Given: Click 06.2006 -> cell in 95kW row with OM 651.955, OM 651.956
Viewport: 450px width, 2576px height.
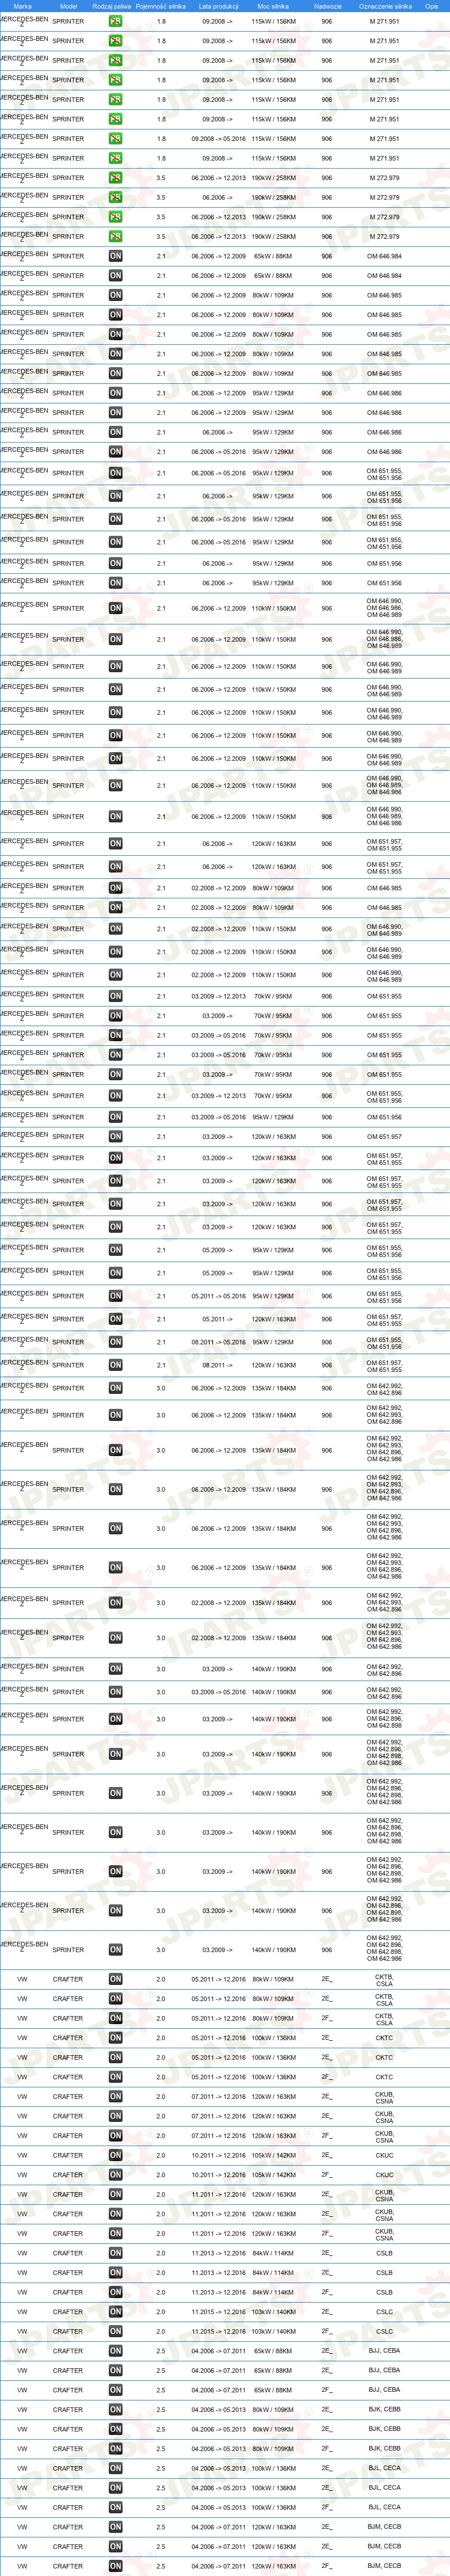Looking at the screenshot, I should point(218,496).
